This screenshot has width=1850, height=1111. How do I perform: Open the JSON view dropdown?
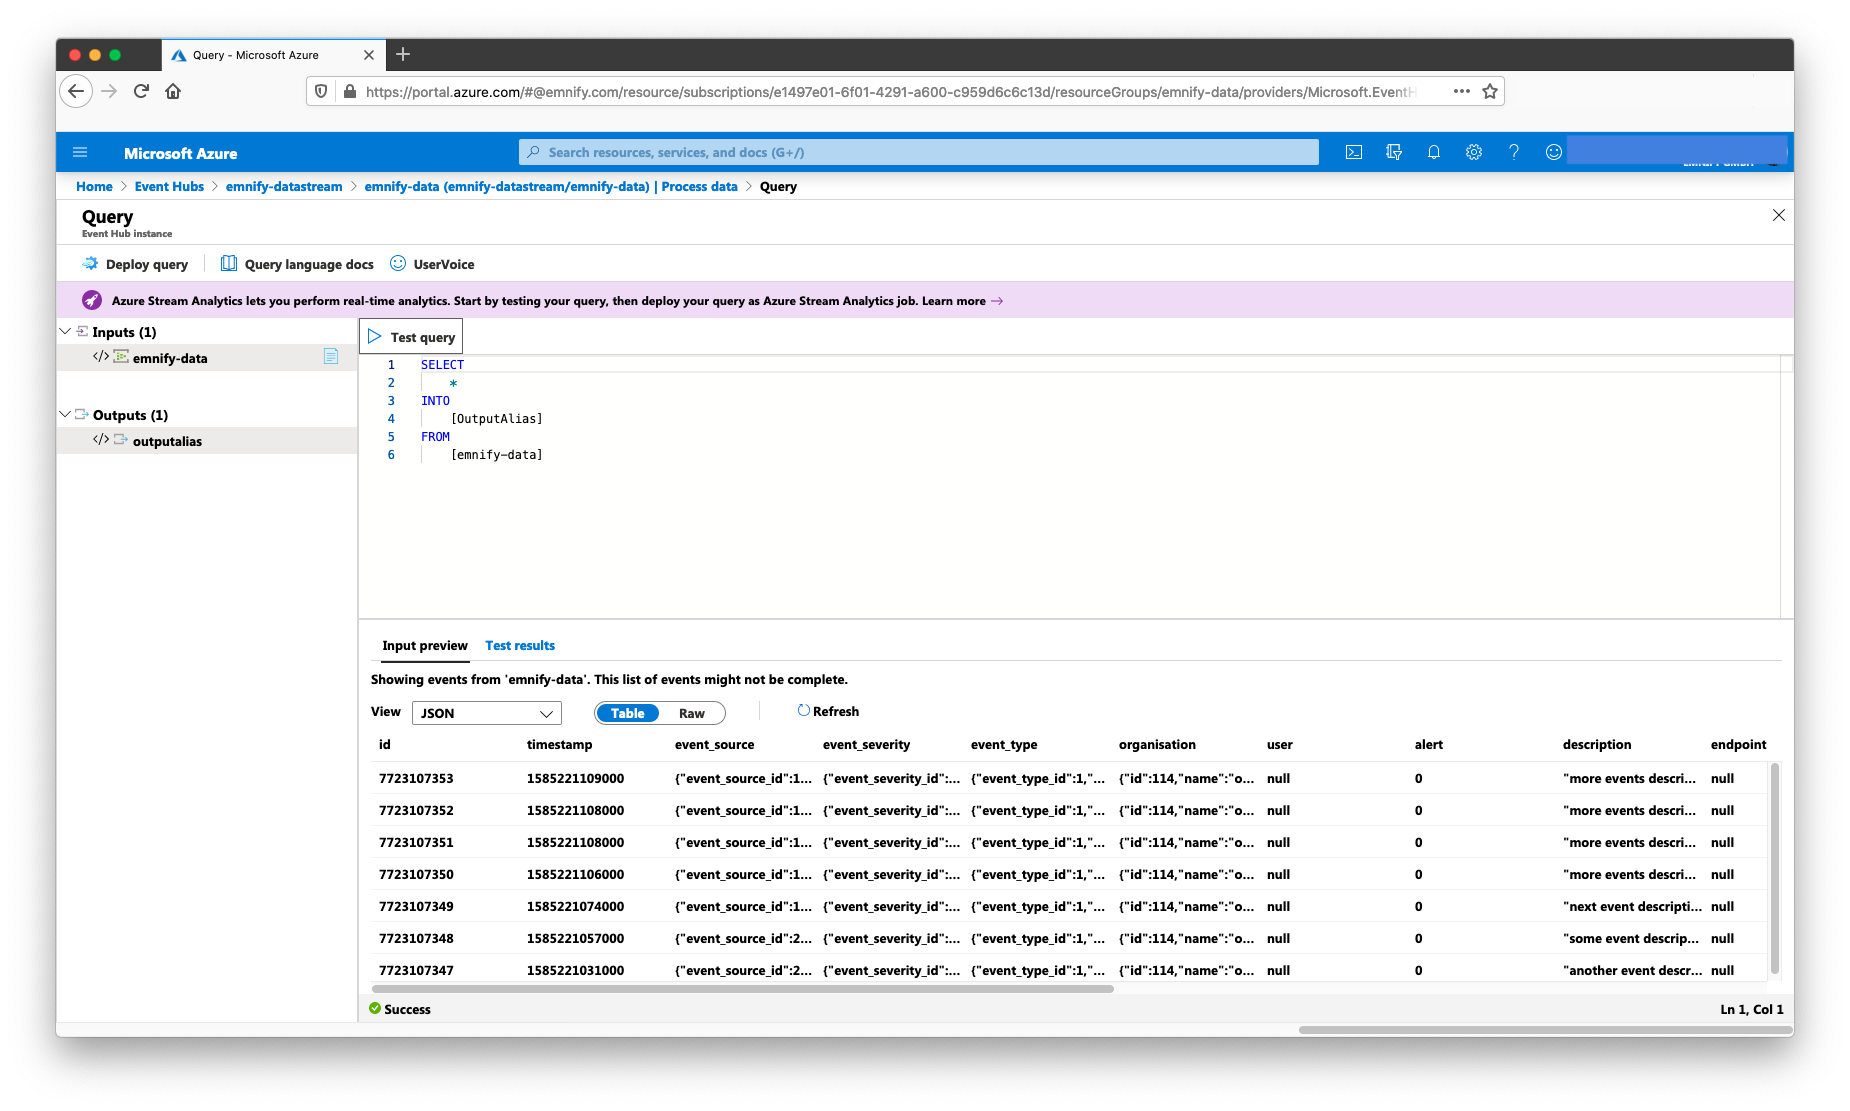click(x=487, y=713)
